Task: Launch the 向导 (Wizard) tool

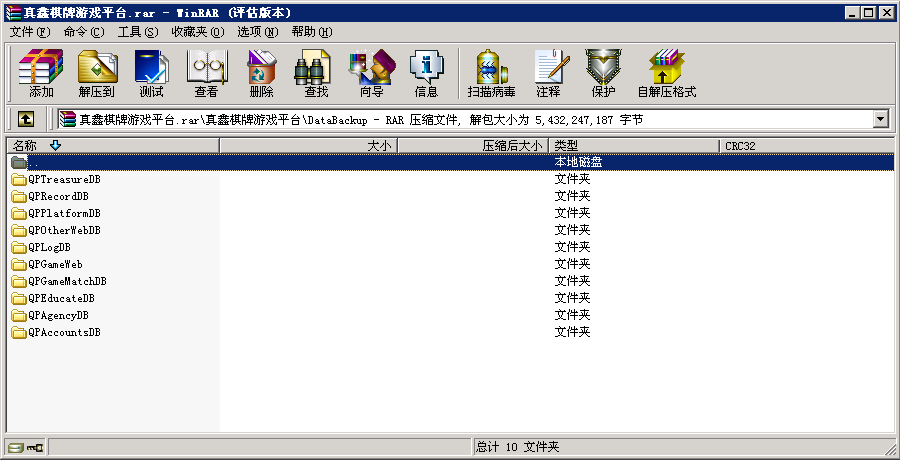Action: [371, 73]
